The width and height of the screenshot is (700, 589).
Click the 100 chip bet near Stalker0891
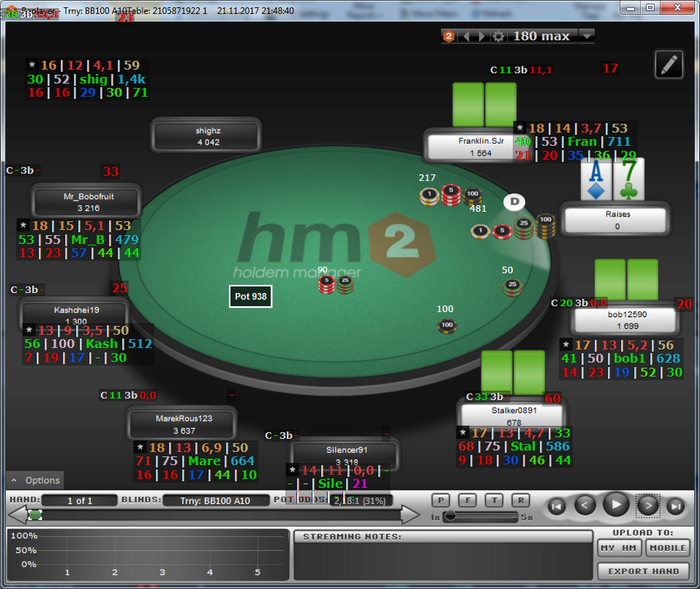pos(447,326)
